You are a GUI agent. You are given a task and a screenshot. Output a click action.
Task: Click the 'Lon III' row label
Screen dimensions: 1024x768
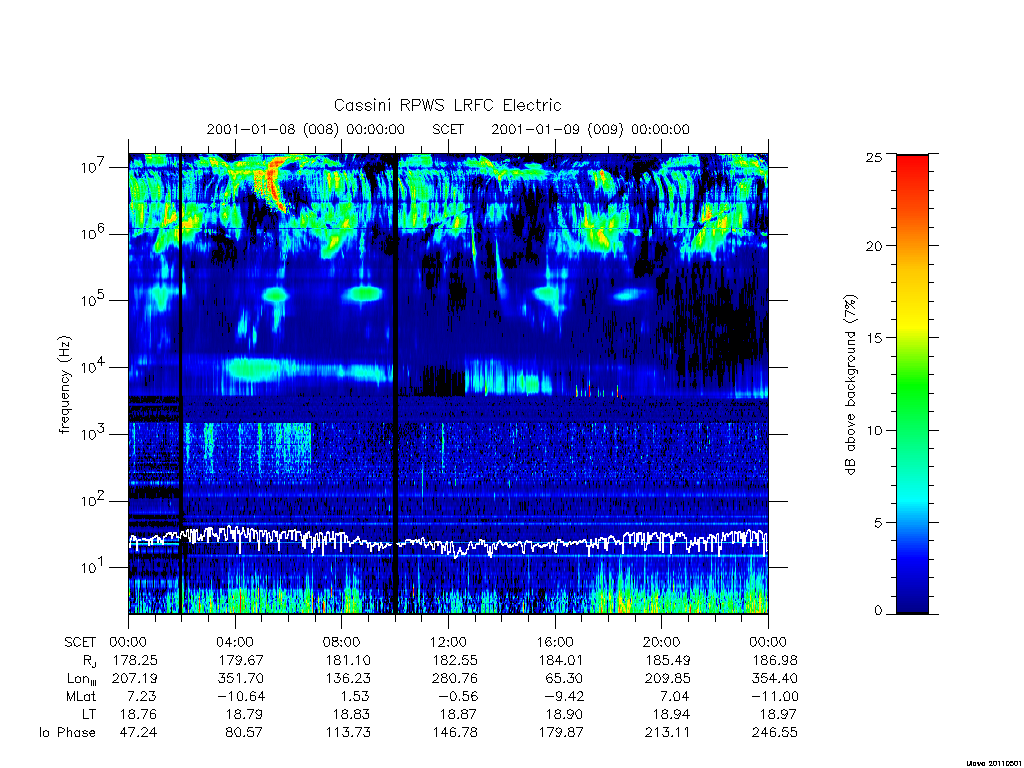click(x=82, y=679)
